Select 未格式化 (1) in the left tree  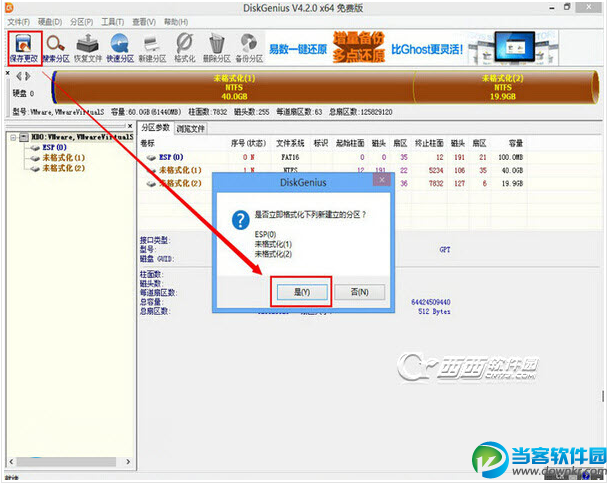point(64,157)
